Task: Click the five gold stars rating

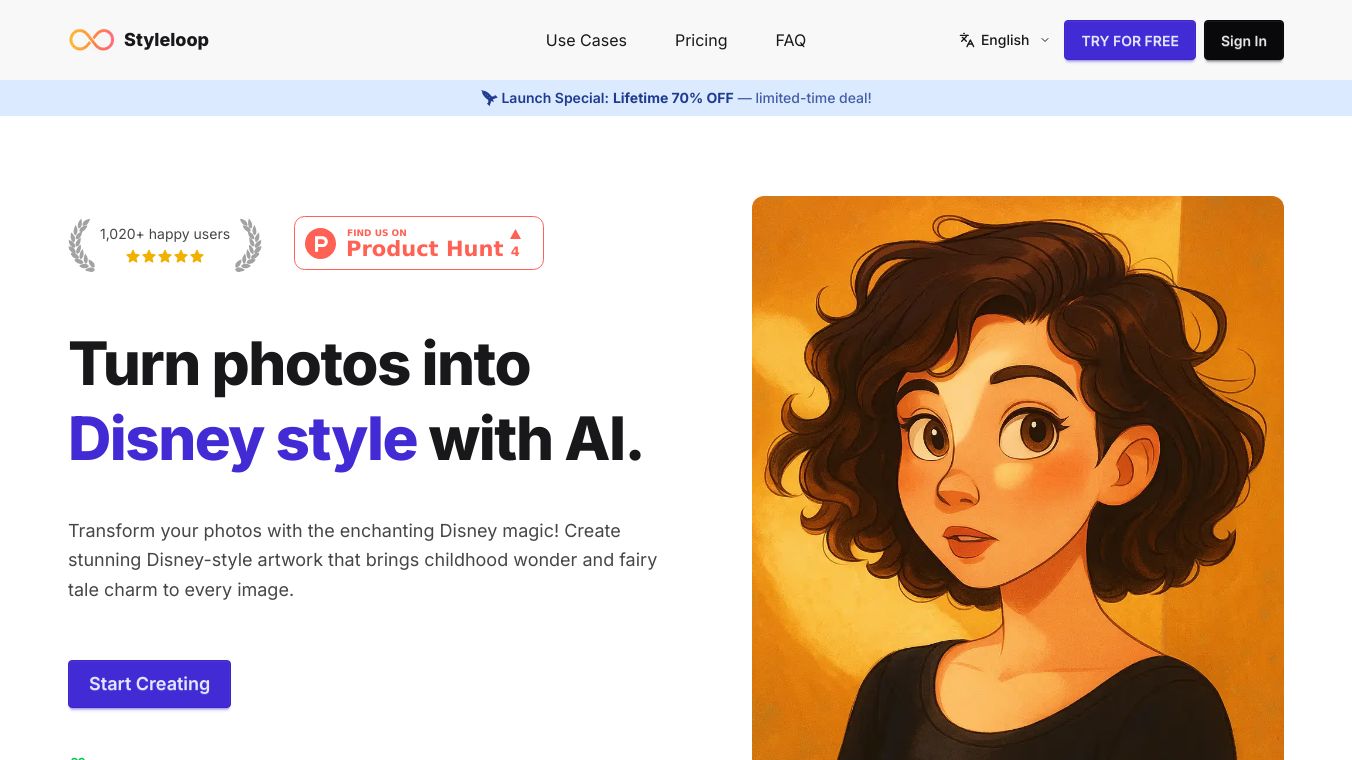Action: 165,257
